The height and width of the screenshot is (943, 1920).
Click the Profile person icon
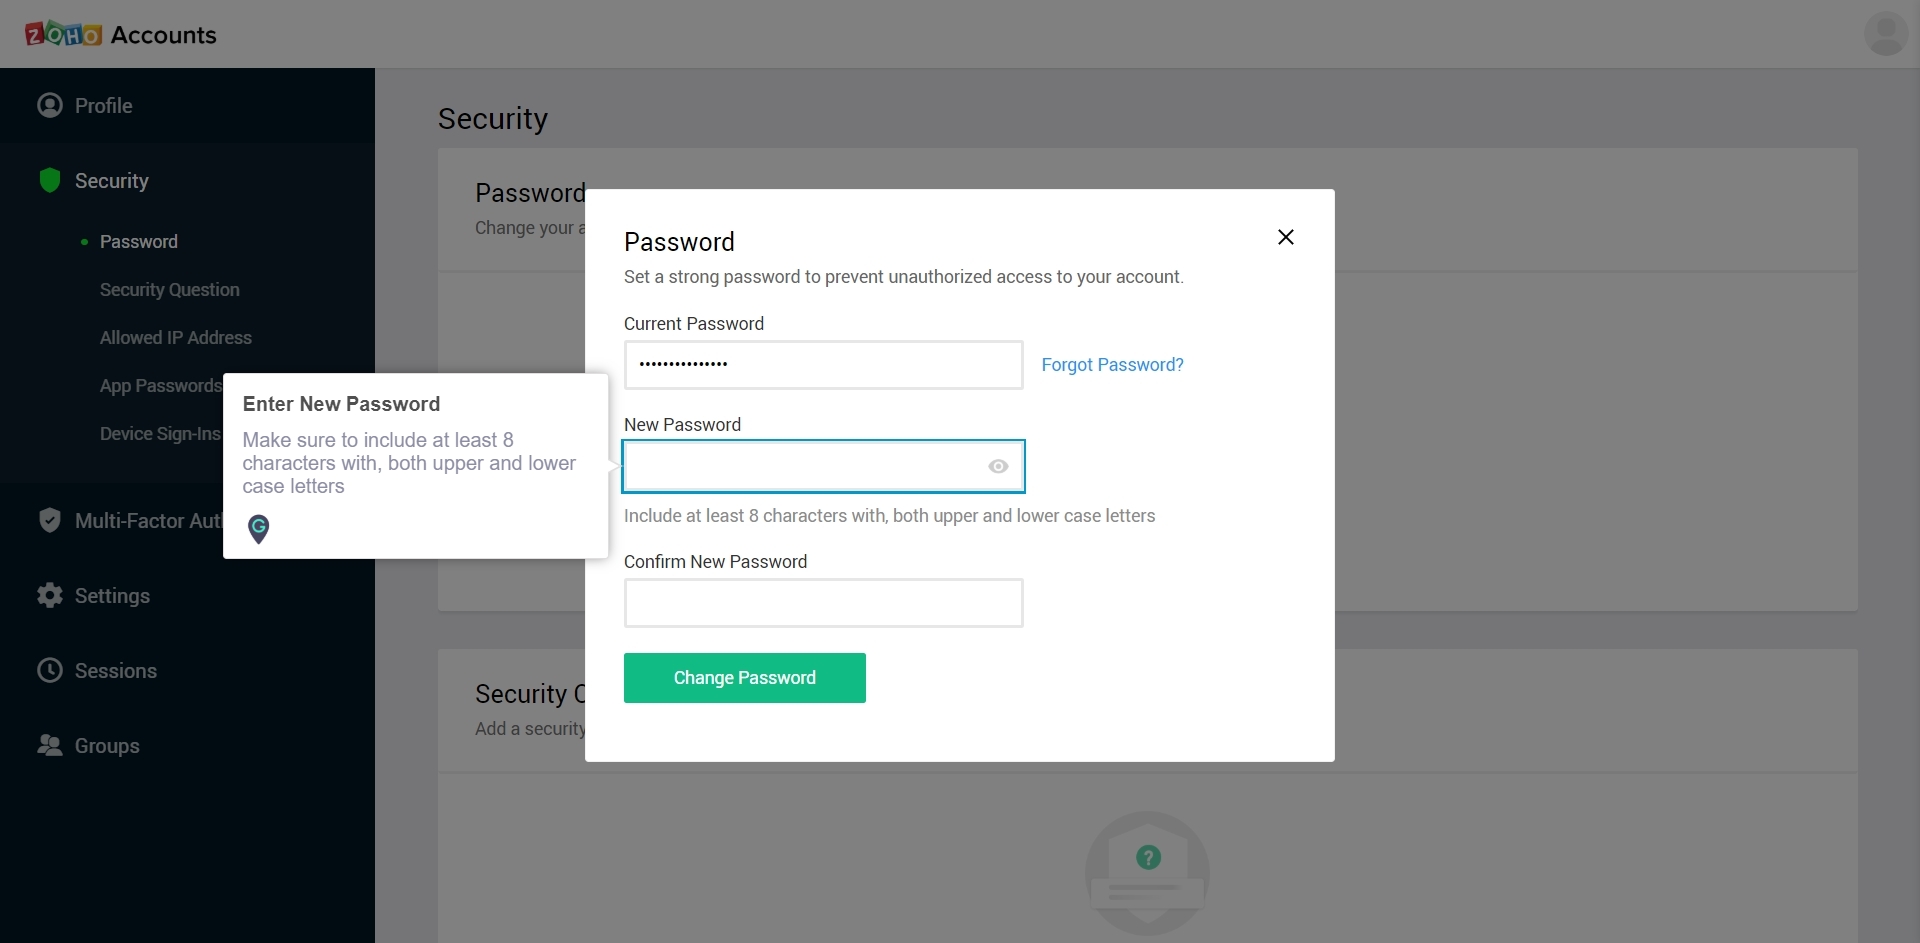click(x=50, y=105)
